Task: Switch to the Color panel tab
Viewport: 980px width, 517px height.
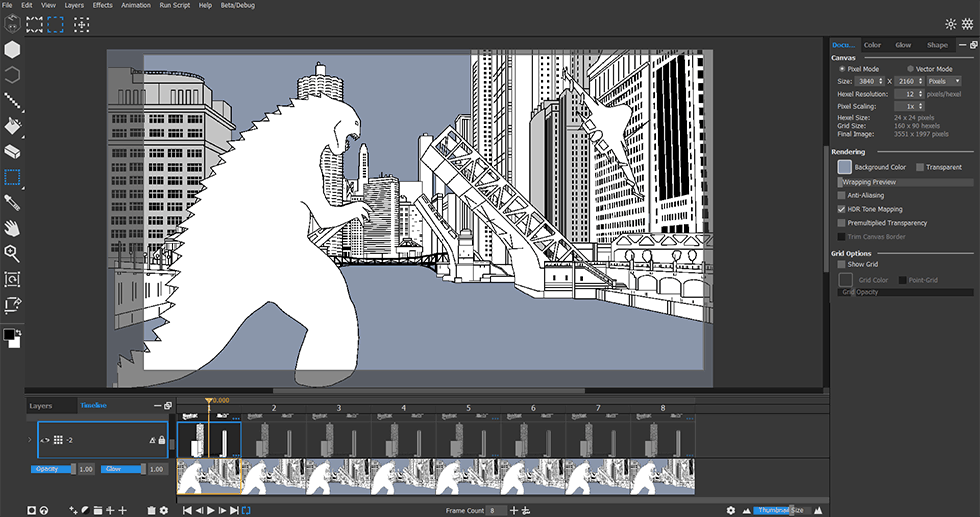Action: tap(872, 45)
